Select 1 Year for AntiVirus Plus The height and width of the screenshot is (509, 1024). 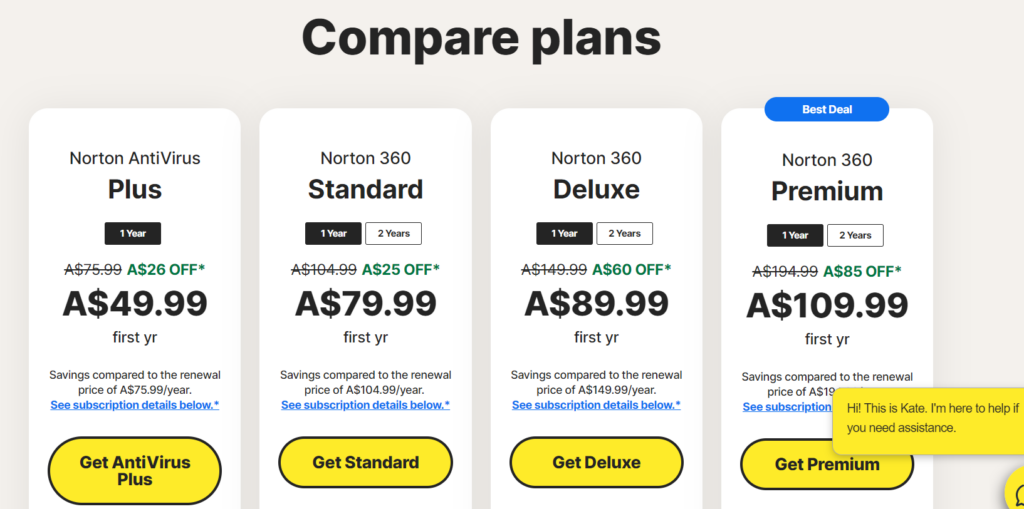(133, 233)
